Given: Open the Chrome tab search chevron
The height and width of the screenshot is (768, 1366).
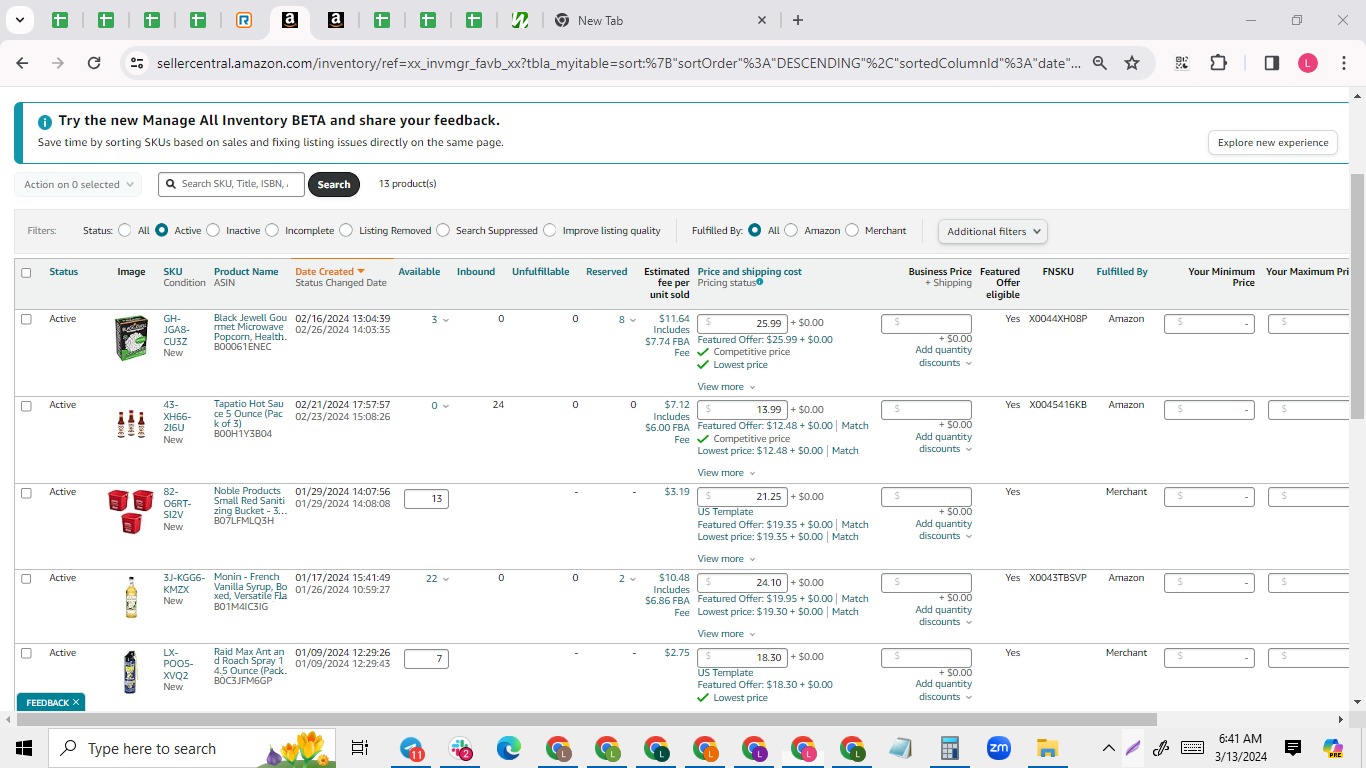Looking at the screenshot, I should [x=19, y=20].
